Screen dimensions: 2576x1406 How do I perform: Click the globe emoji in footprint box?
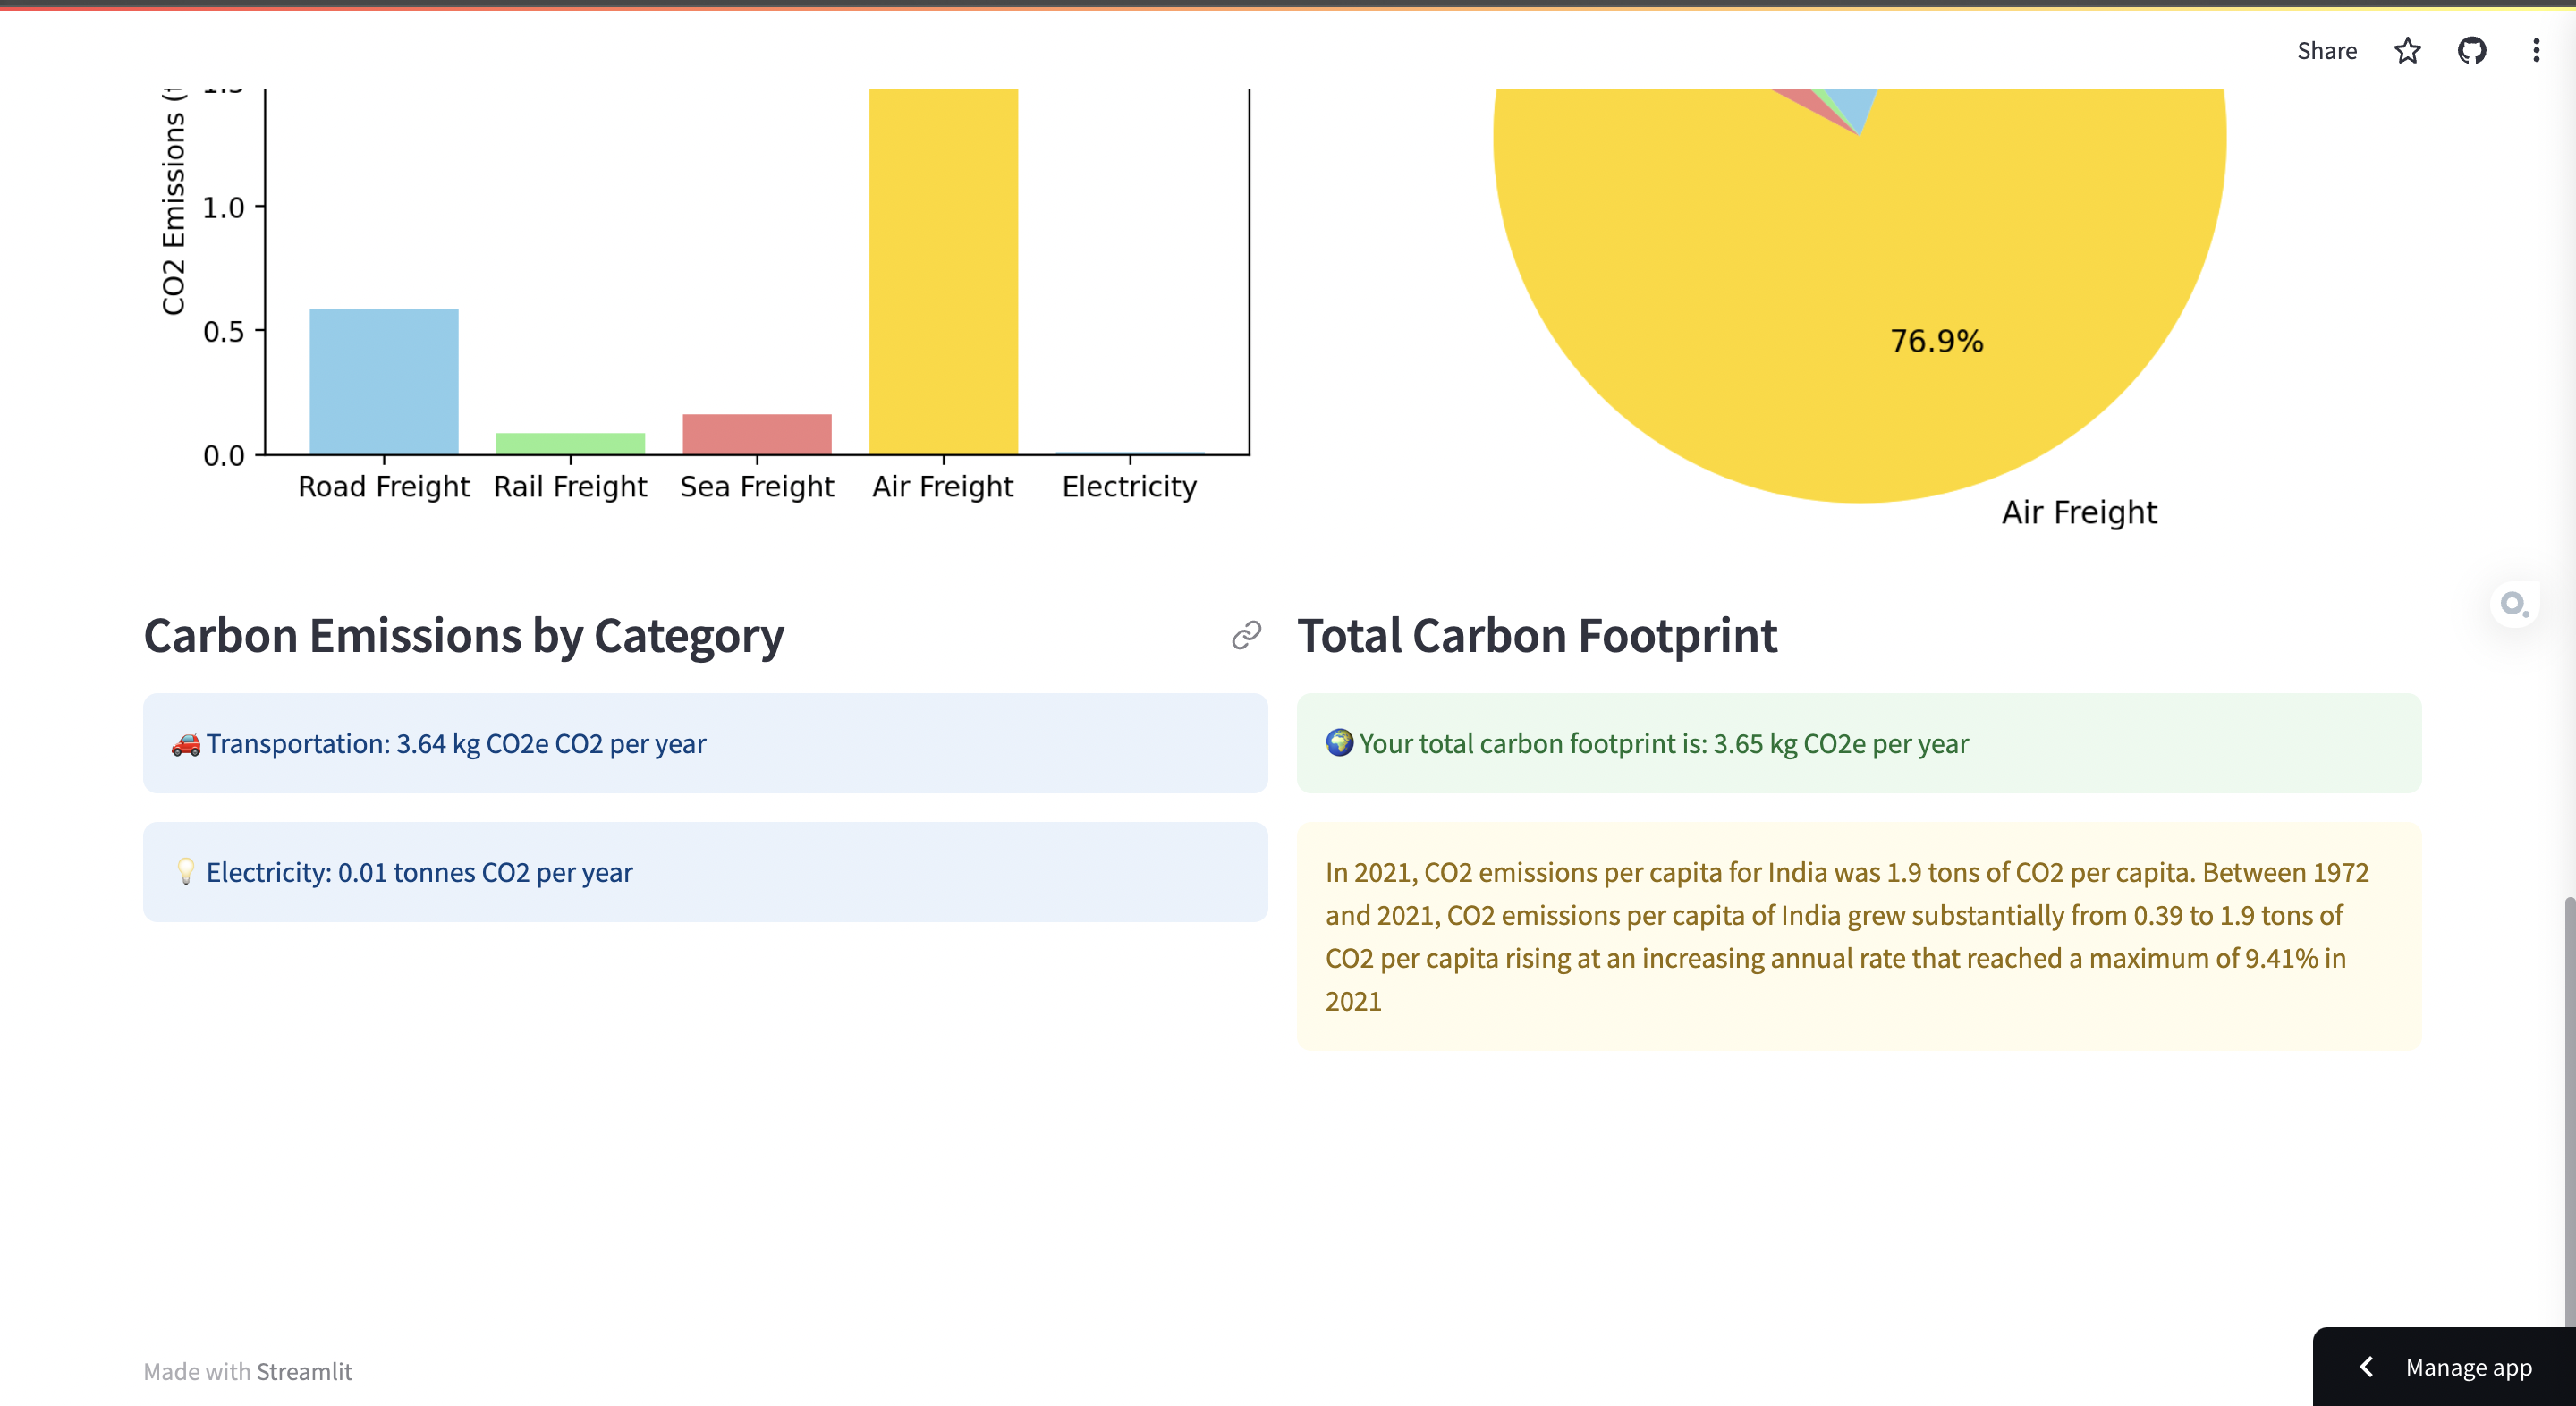tap(1339, 743)
